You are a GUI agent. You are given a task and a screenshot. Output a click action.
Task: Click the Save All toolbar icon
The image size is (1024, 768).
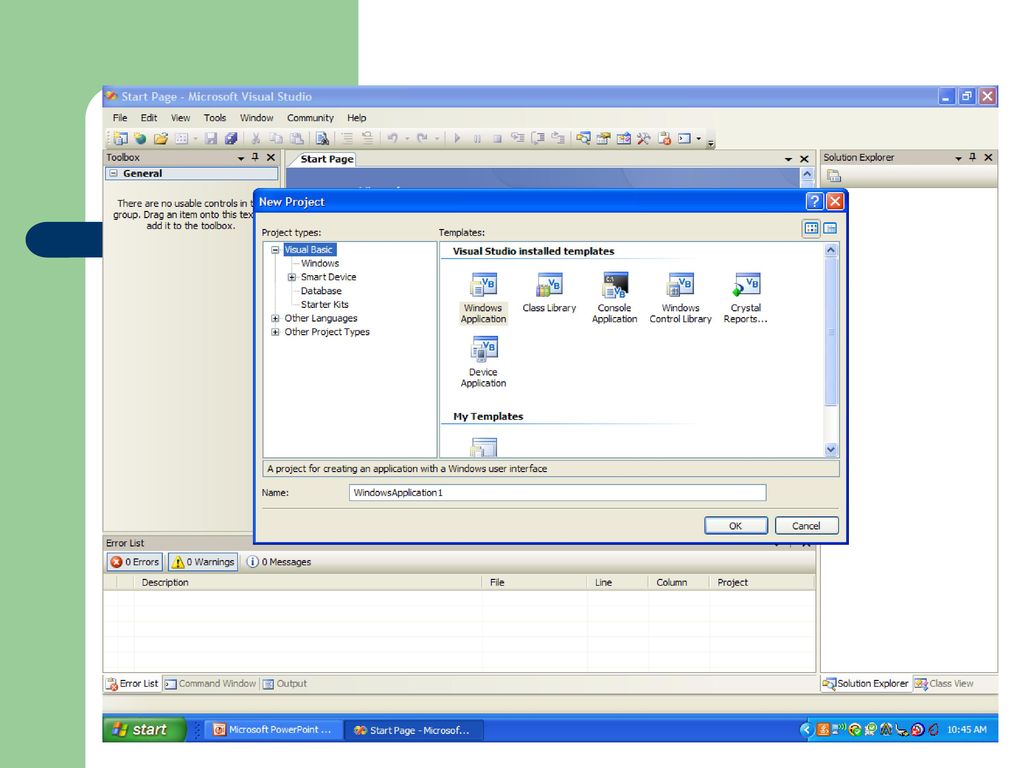[x=231, y=138]
